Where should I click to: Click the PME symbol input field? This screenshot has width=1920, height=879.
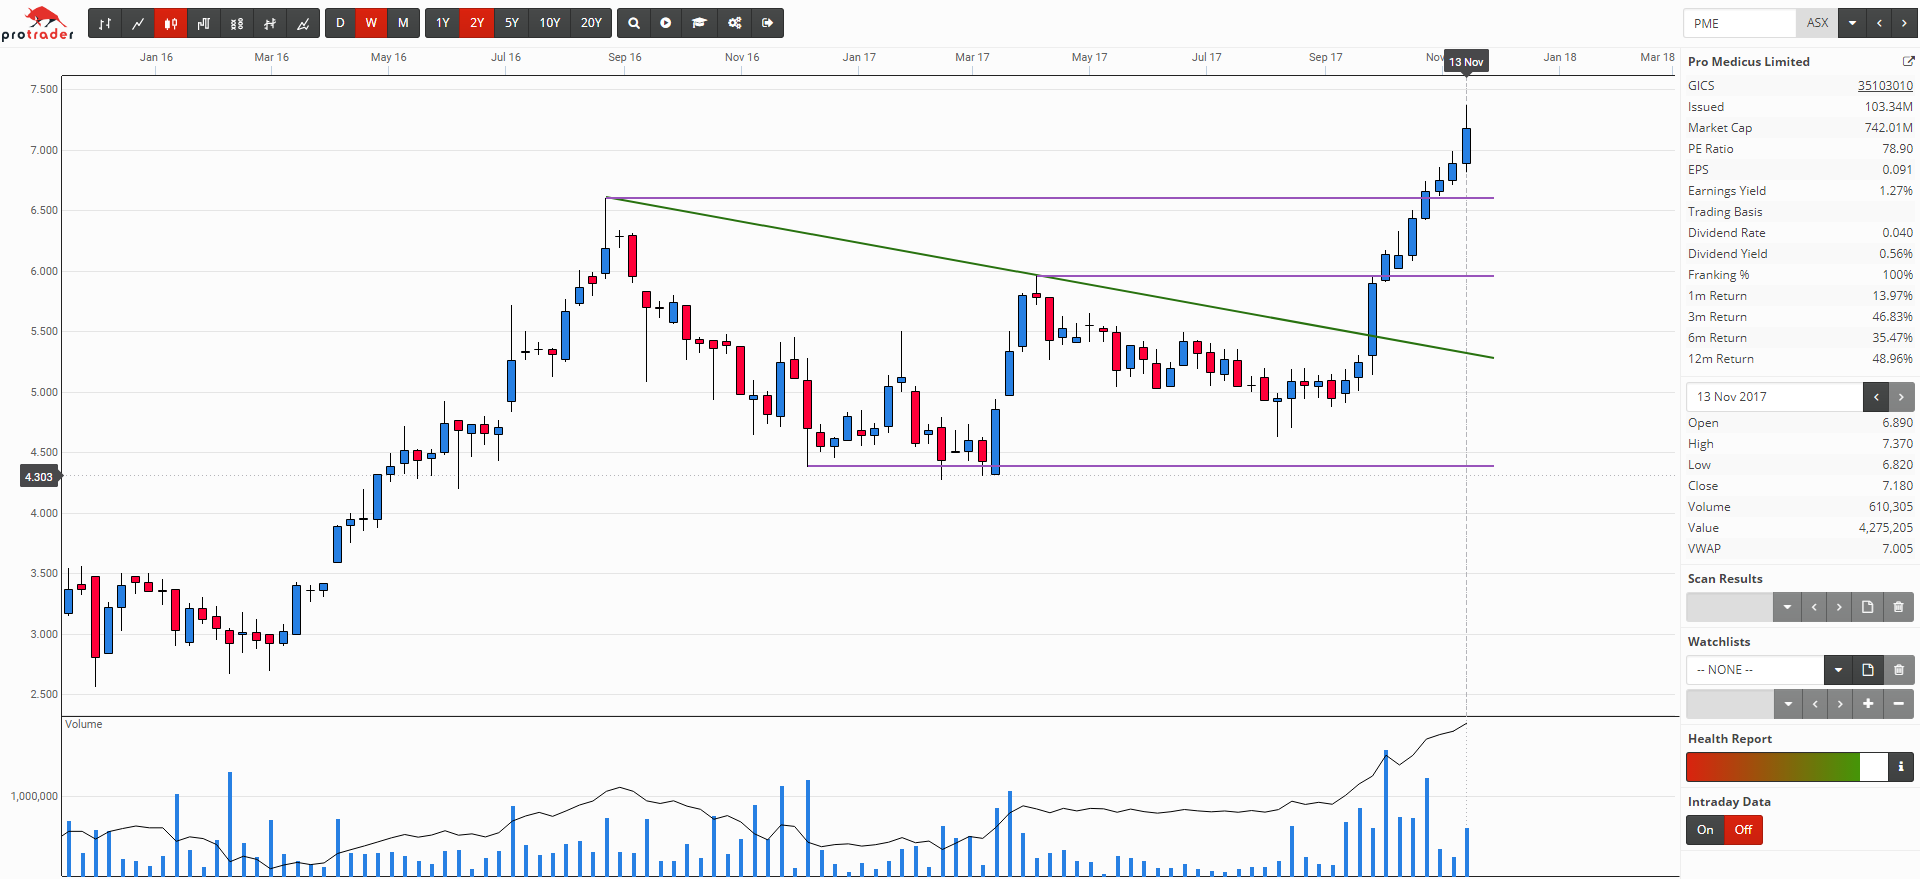coord(1740,23)
